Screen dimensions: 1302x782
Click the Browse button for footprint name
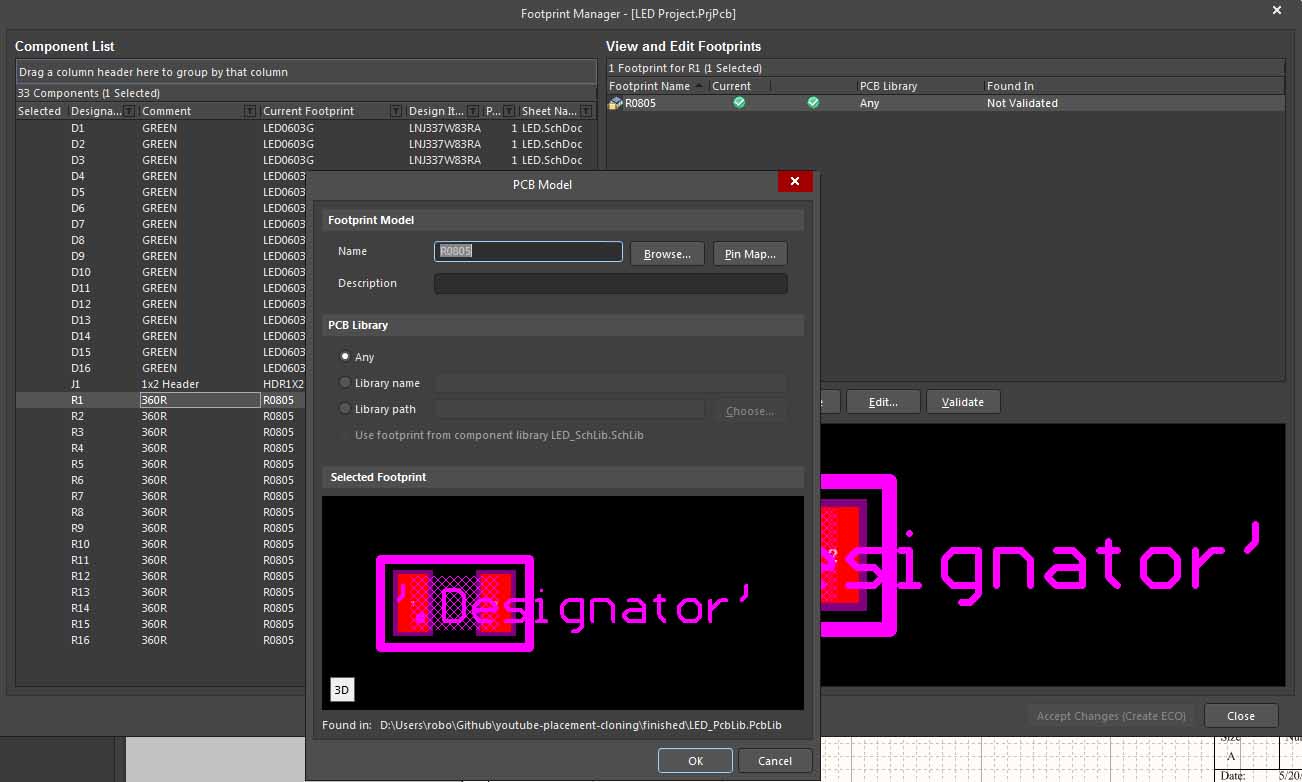[667, 254]
